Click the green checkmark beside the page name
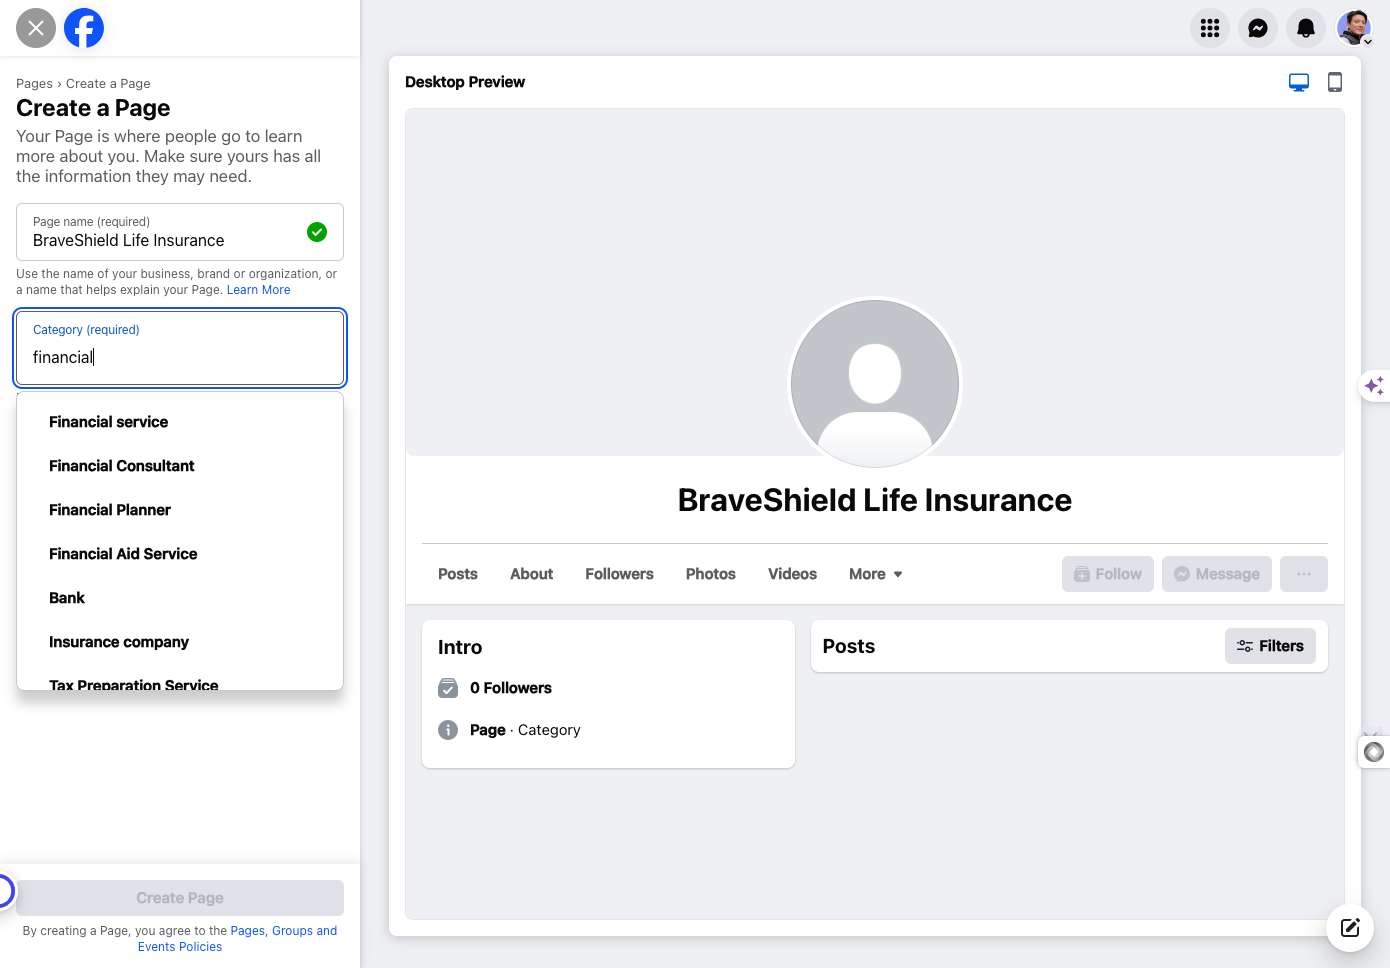This screenshot has width=1390, height=968. click(317, 232)
